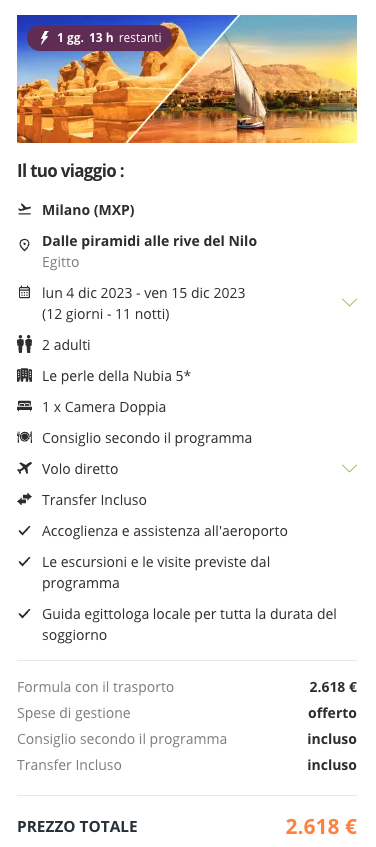Click the lightning bolt icon in the time-remaining badge
Screen dimensions: 376x847
[x=45, y=38]
